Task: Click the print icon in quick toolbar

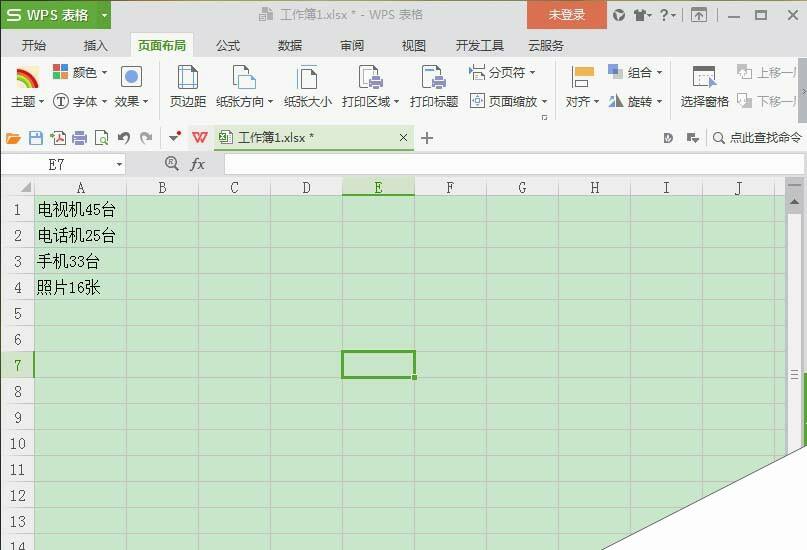Action: point(80,138)
